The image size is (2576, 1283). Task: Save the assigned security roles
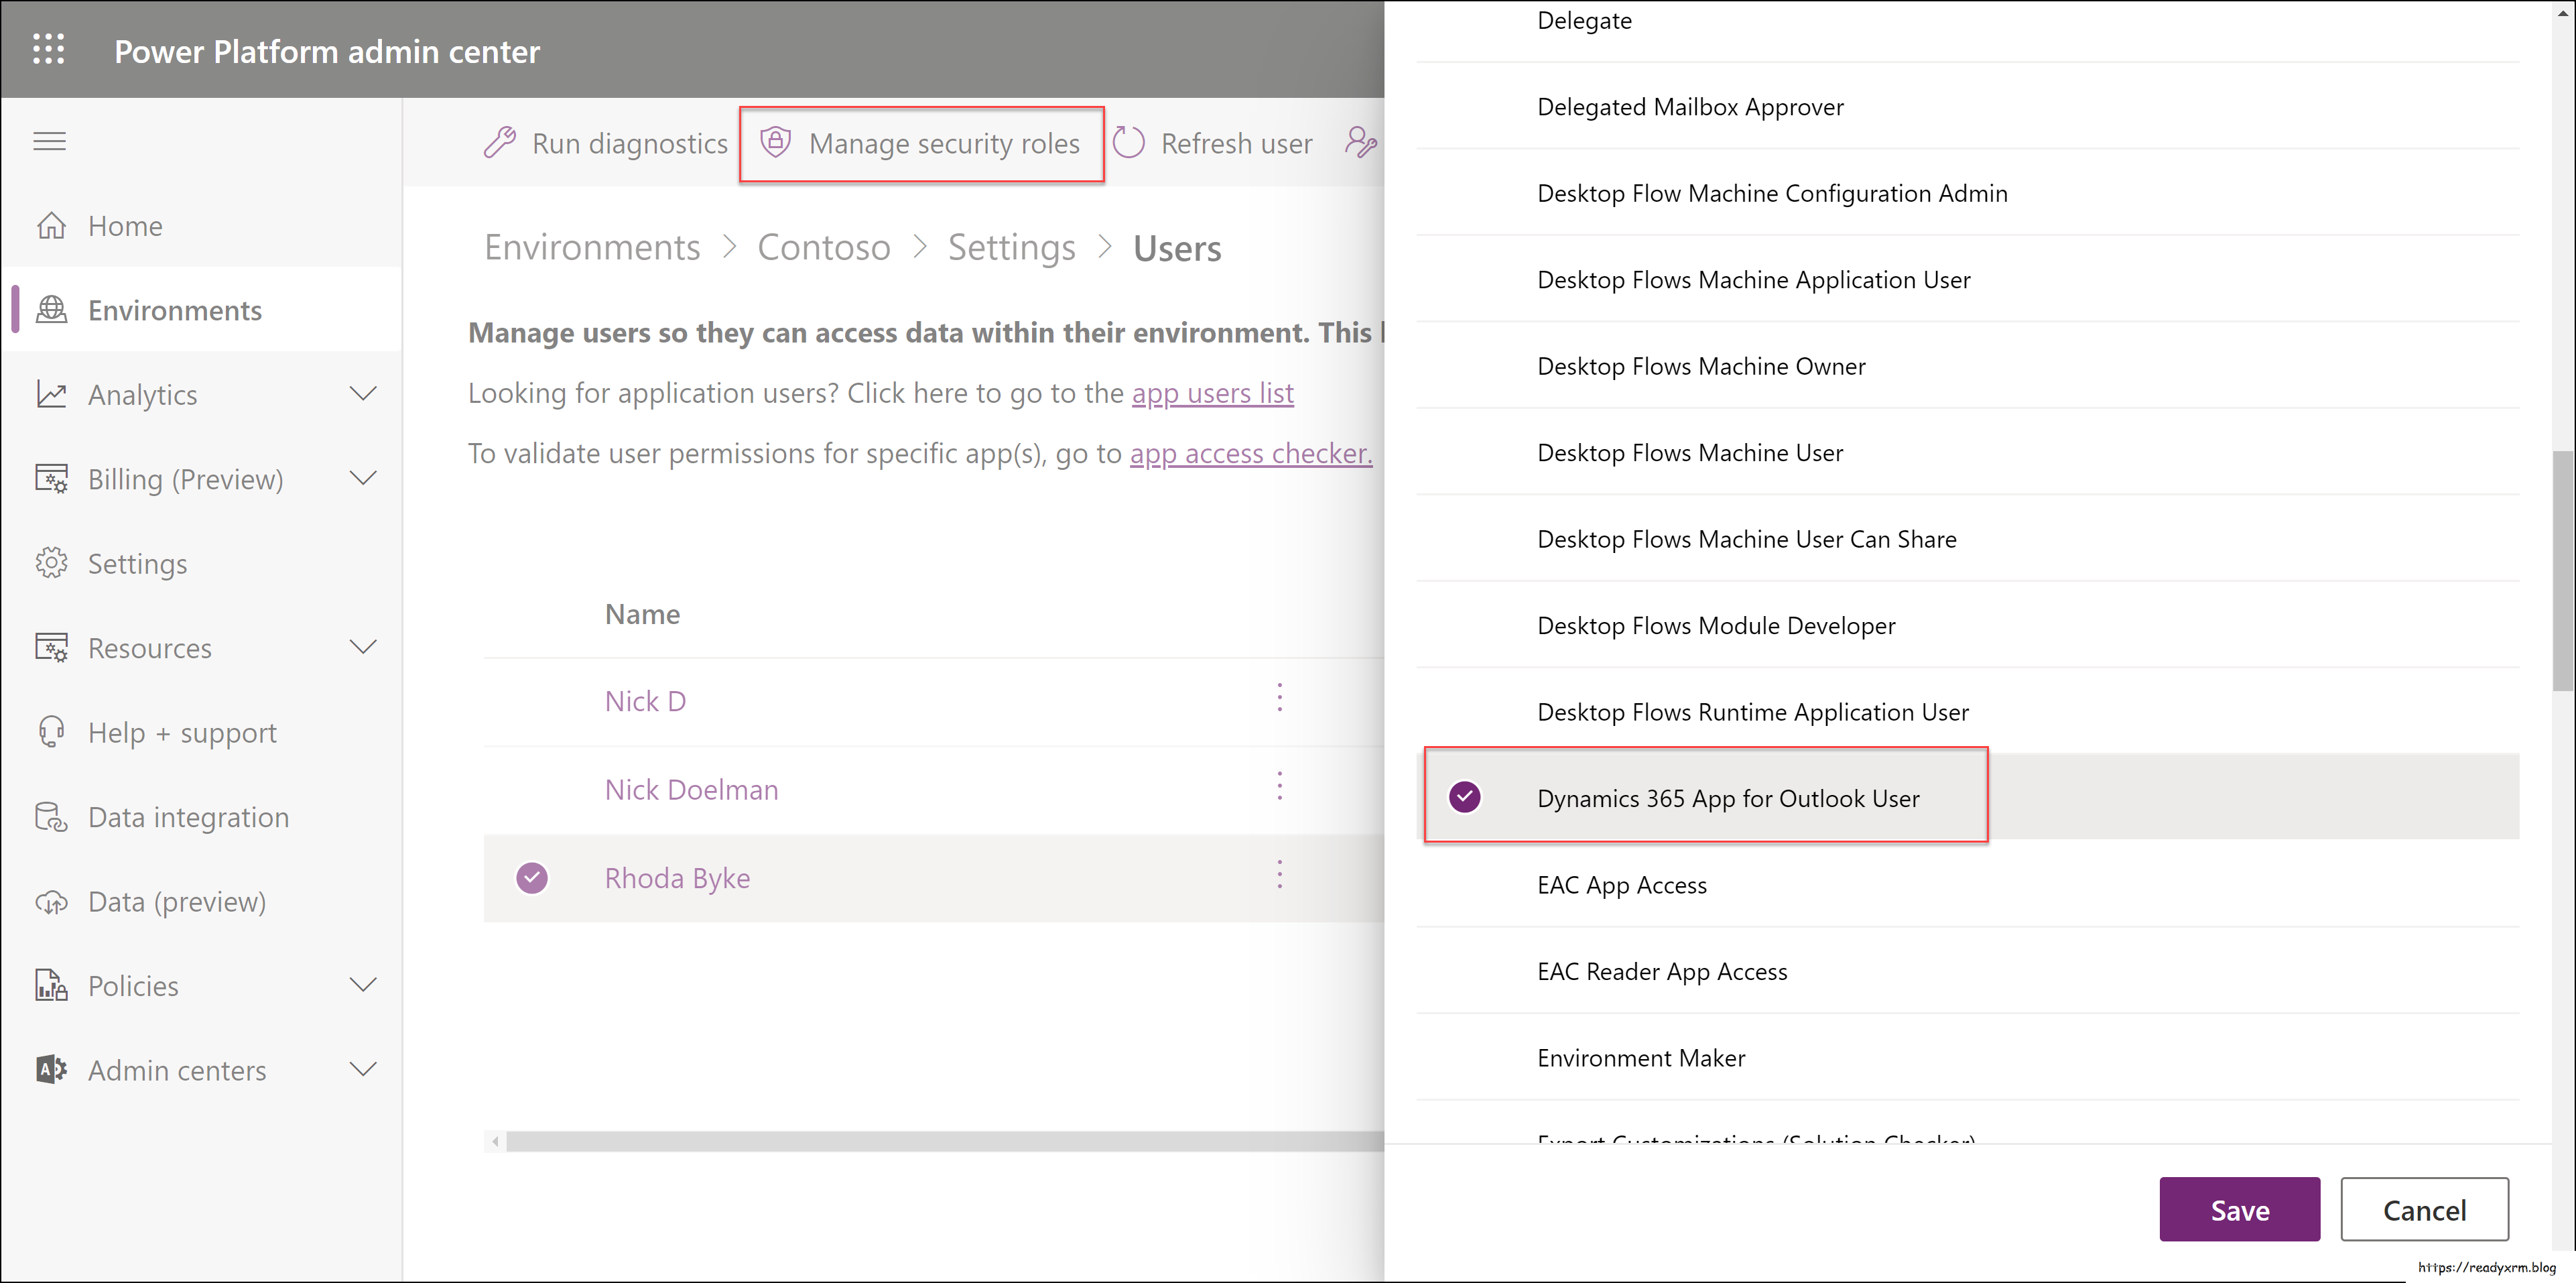coord(2239,1209)
